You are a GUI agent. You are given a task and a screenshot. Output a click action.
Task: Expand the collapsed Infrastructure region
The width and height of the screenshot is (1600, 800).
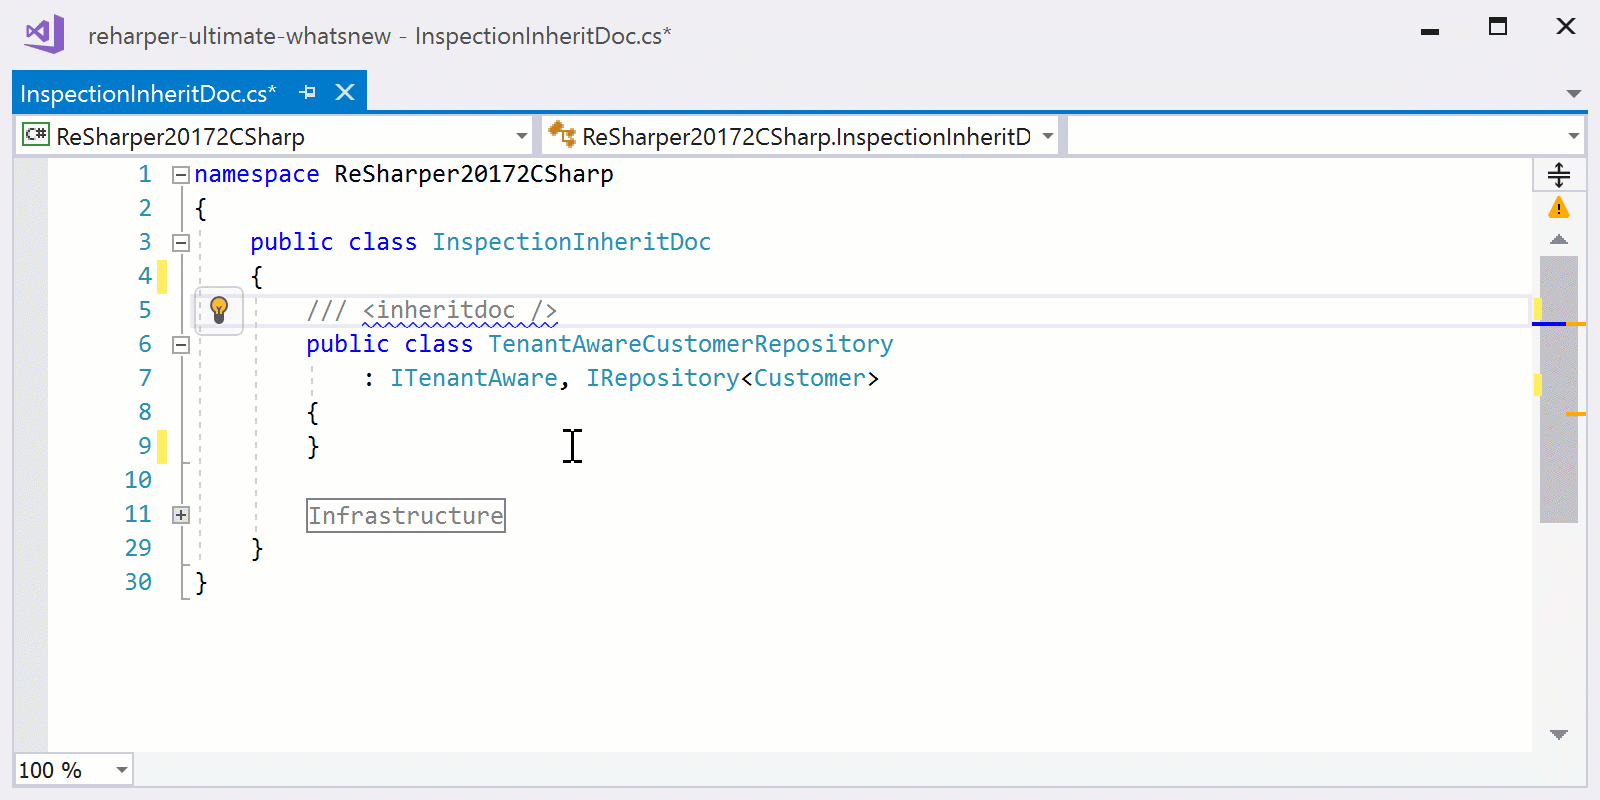(181, 515)
